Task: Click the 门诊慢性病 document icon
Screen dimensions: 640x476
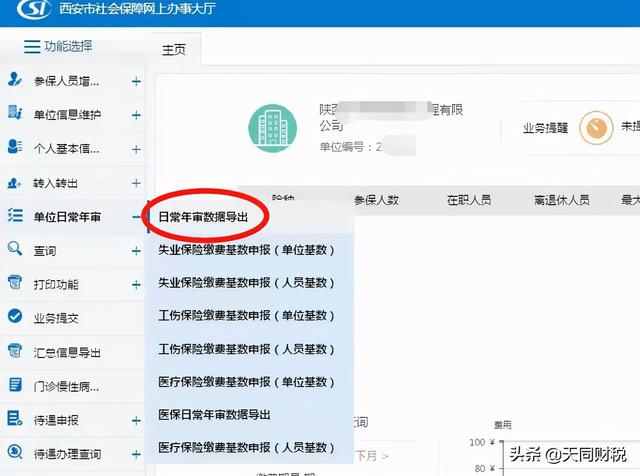Action: (15, 385)
